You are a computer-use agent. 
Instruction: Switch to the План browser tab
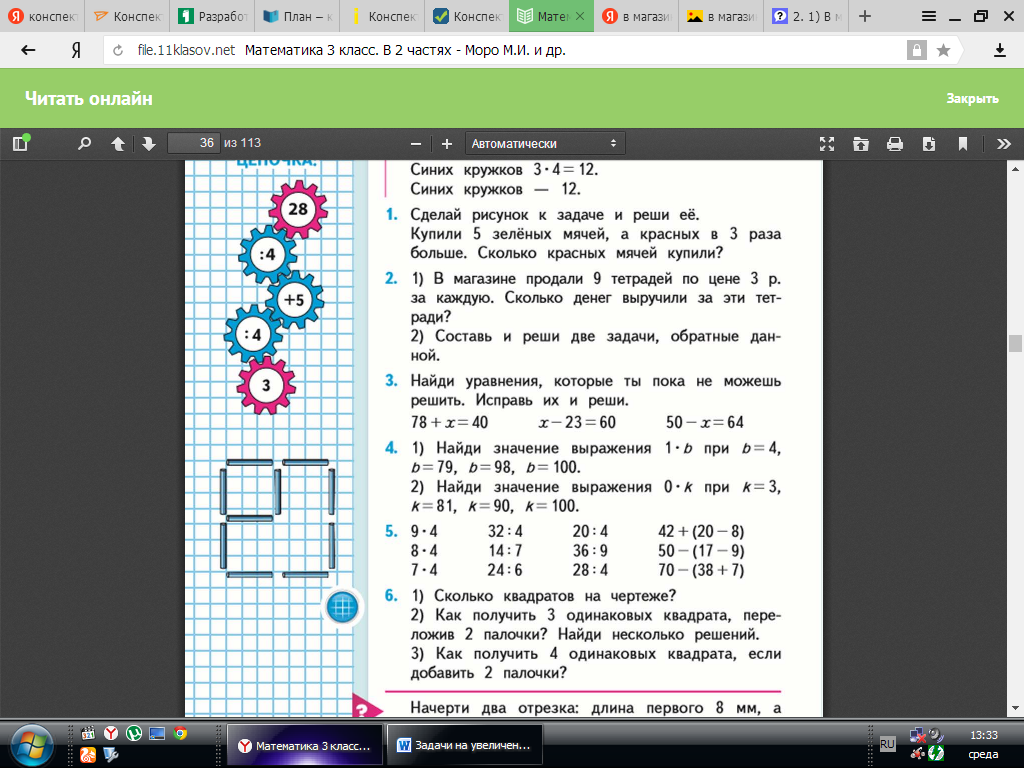299,17
